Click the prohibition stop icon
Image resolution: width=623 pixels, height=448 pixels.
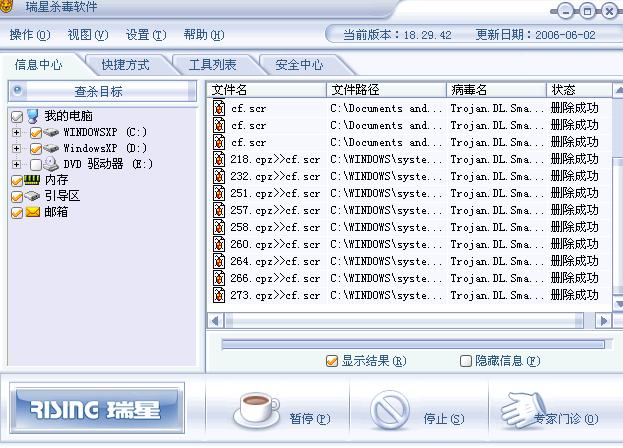click(390, 410)
